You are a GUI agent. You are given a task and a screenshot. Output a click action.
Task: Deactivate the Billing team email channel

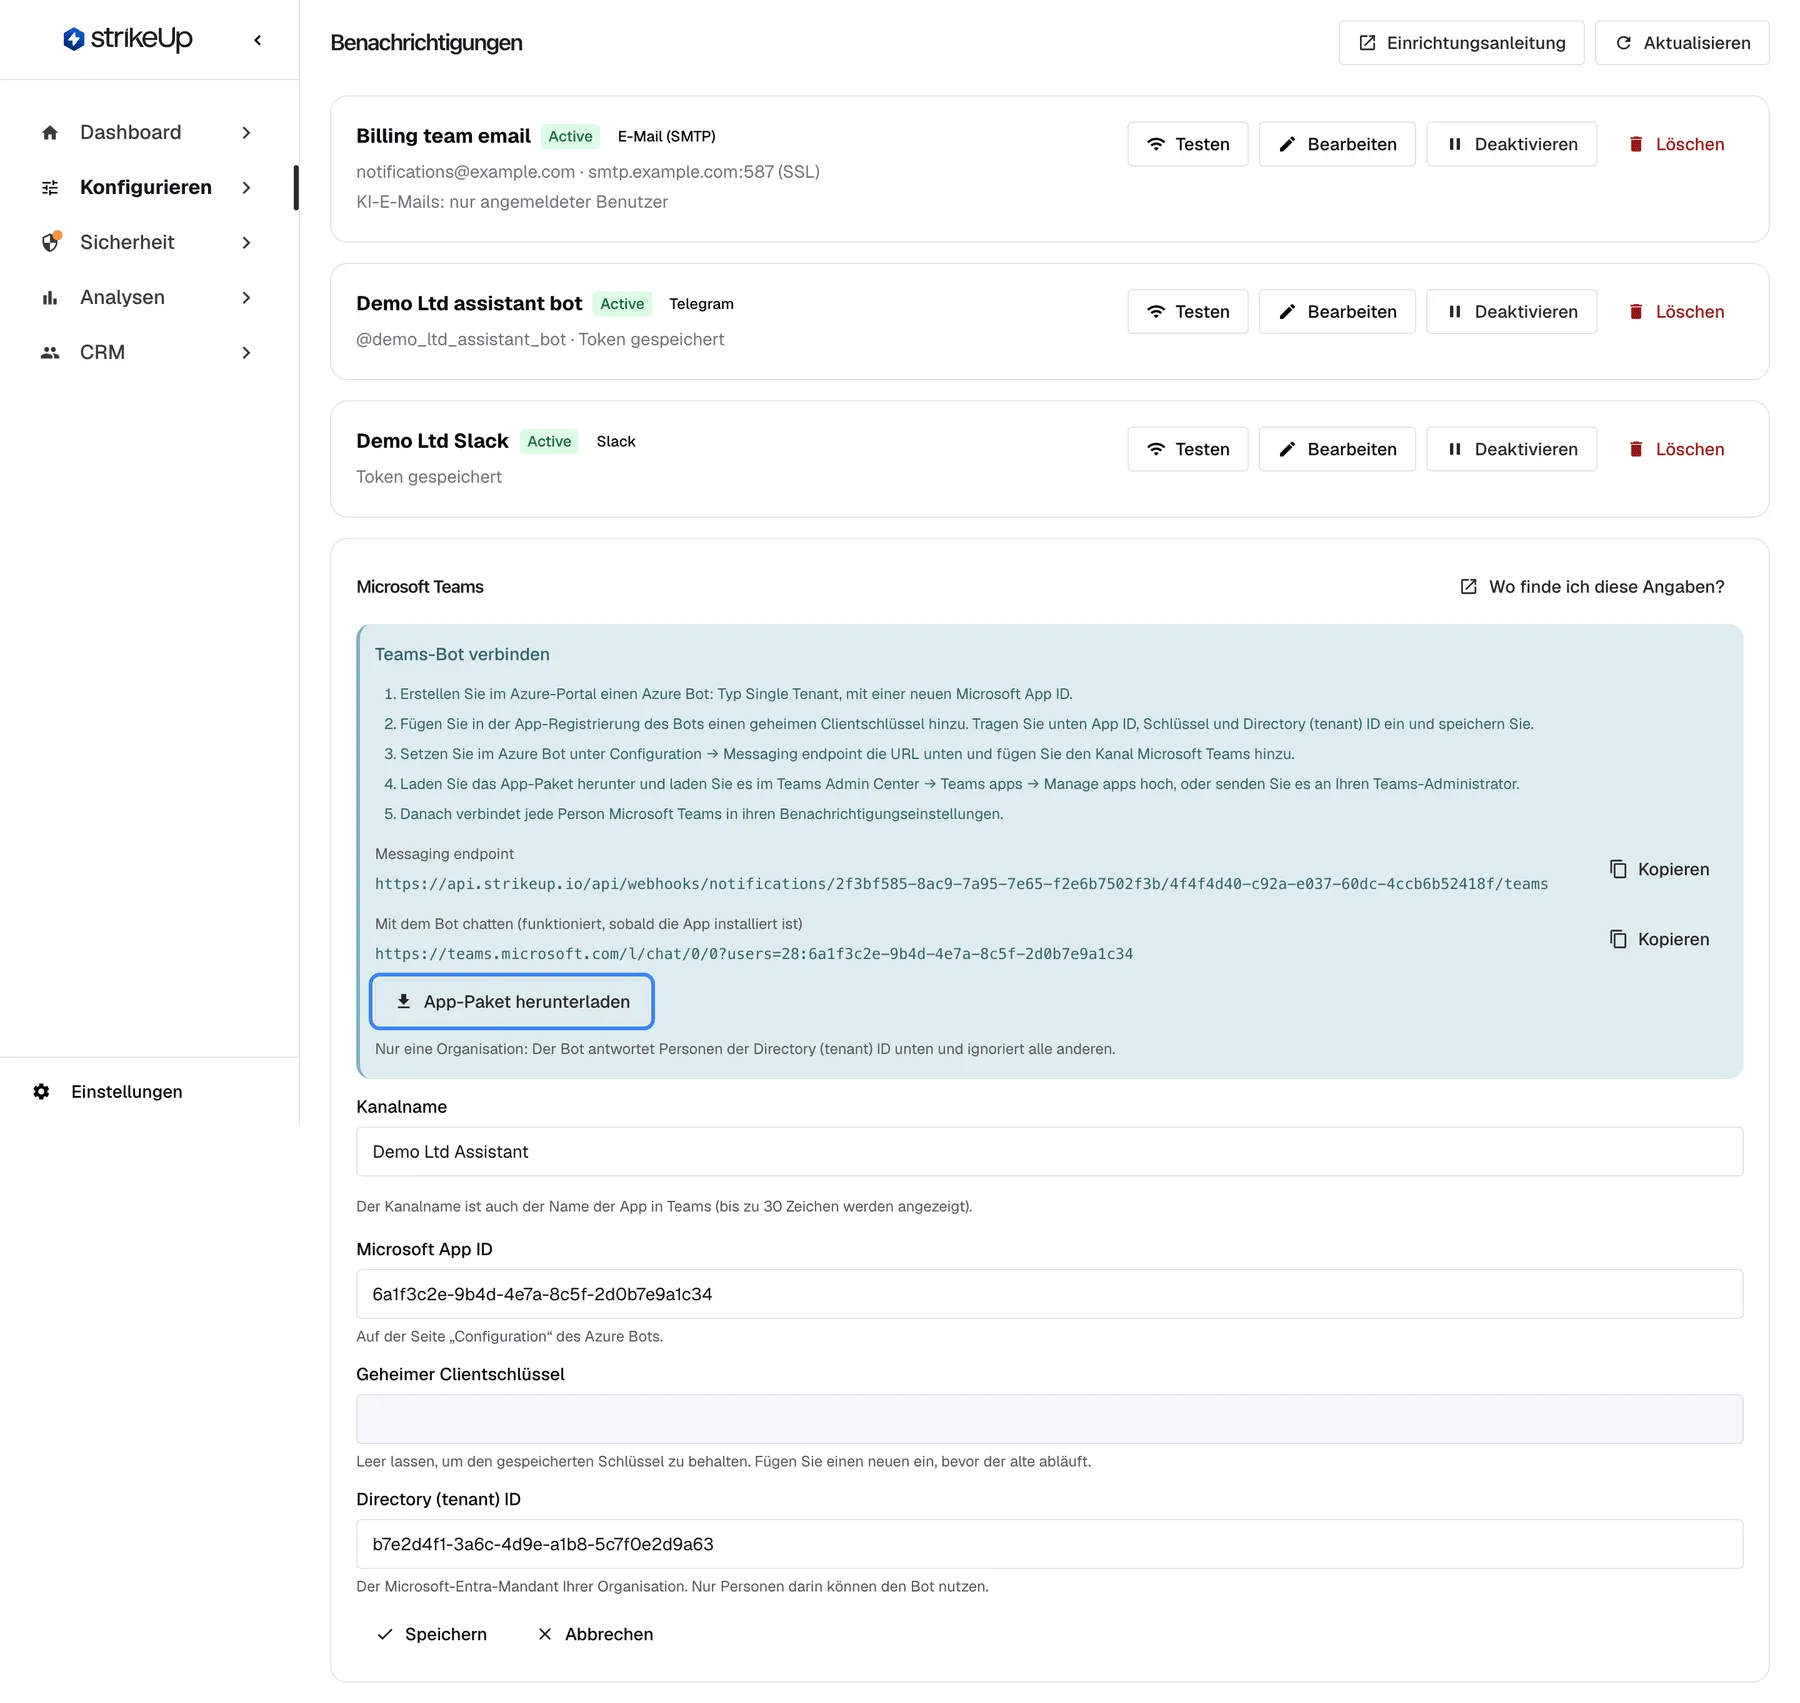click(1511, 144)
